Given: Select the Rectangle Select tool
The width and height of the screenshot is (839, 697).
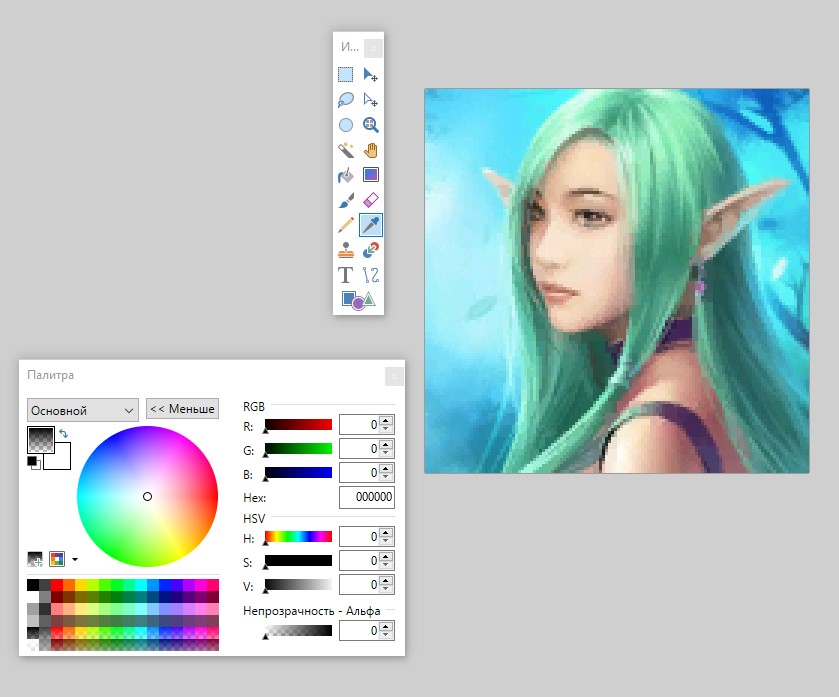Looking at the screenshot, I should (x=346, y=74).
